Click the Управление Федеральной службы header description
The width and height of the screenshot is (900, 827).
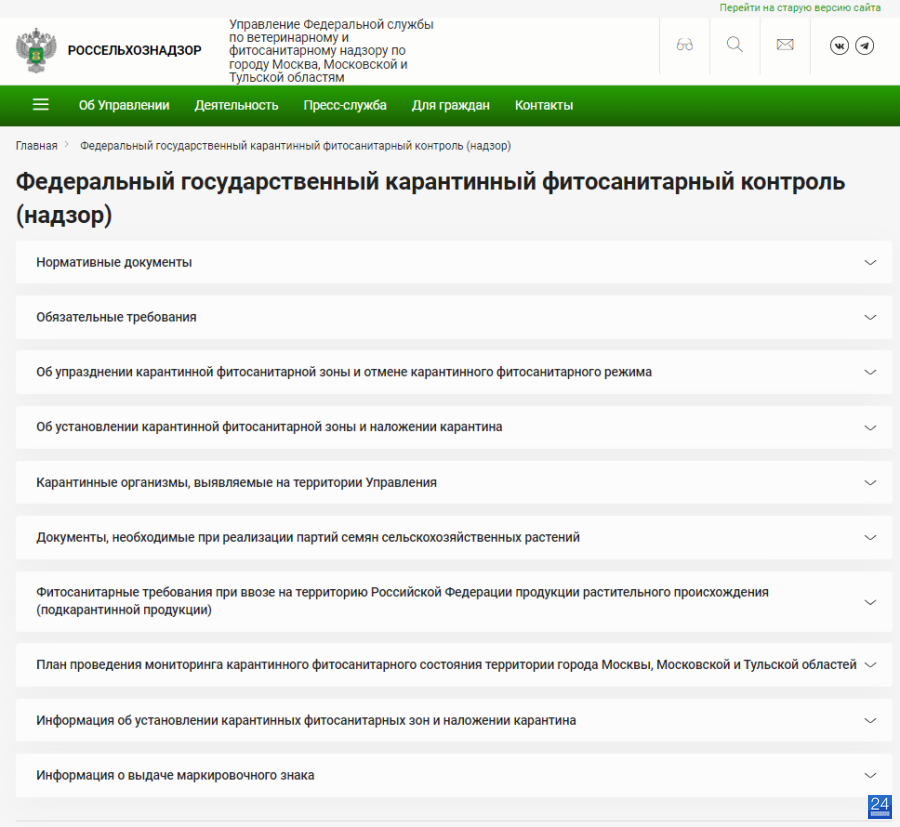click(331, 51)
